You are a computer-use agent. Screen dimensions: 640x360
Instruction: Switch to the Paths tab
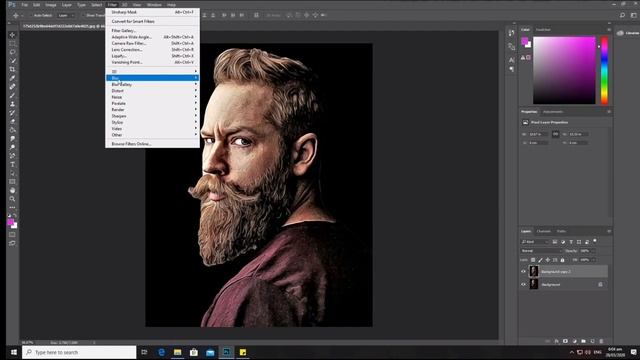pyautogui.click(x=561, y=231)
